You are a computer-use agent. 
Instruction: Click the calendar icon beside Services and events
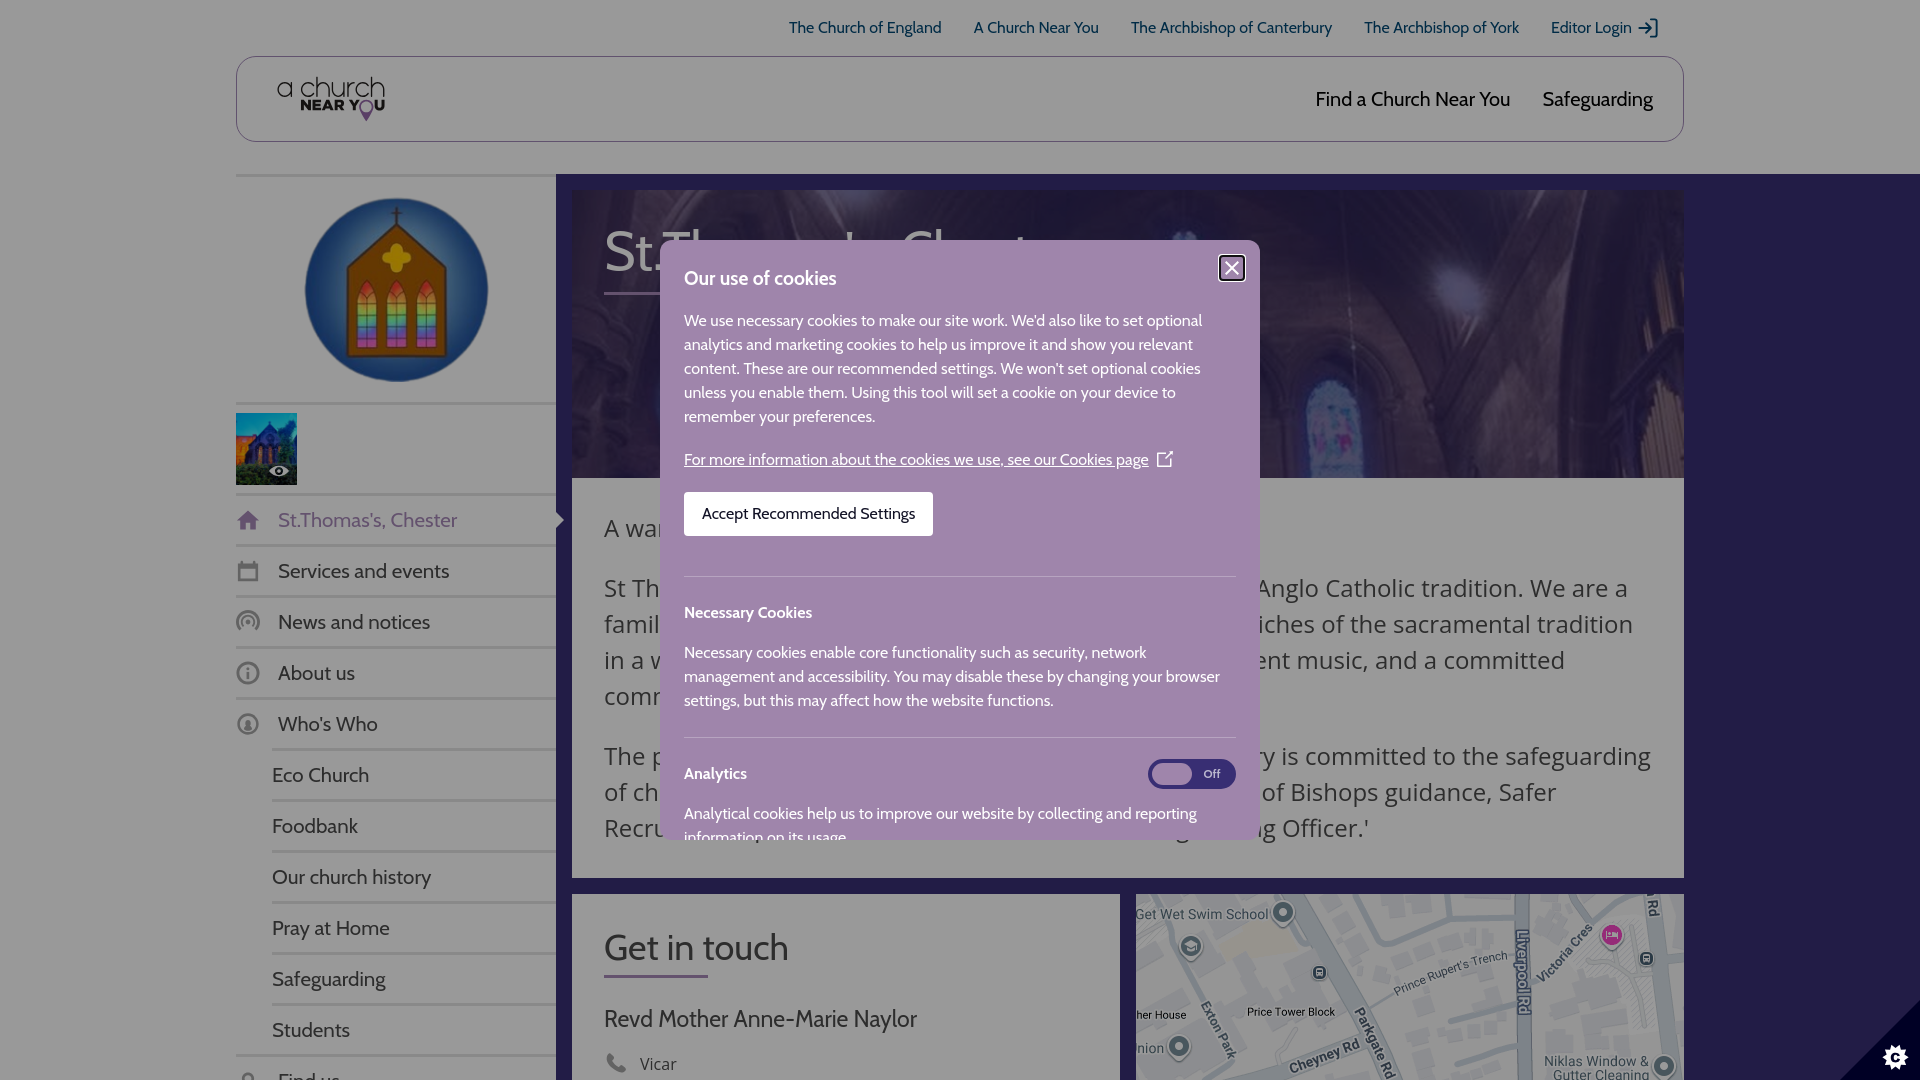tap(248, 571)
